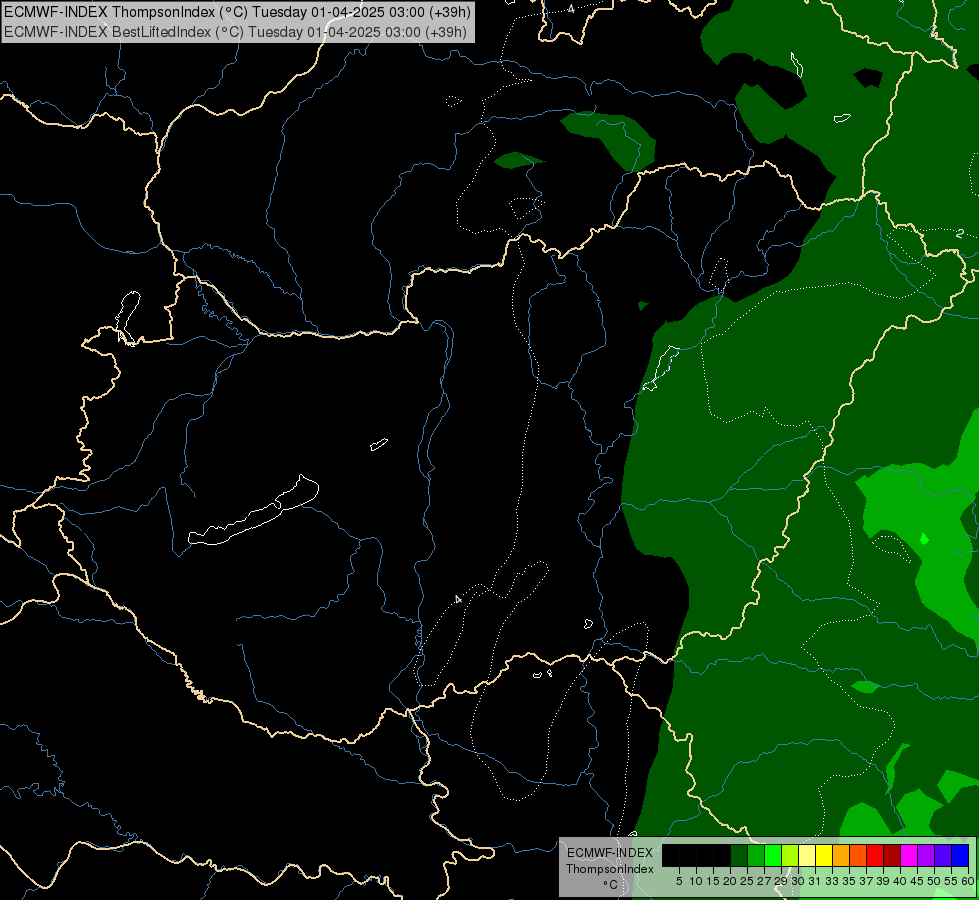Click the dark red 39-40 legend swatch
The width and height of the screenshot is (979, 900).
892,855
